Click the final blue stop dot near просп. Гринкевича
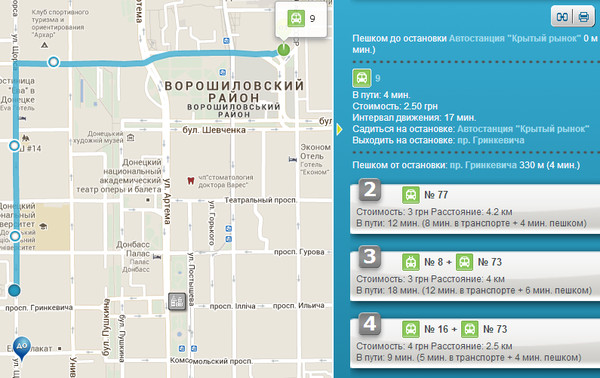Image resolution: width=600 pixels, height=378 pixels. tap(15, 290)
